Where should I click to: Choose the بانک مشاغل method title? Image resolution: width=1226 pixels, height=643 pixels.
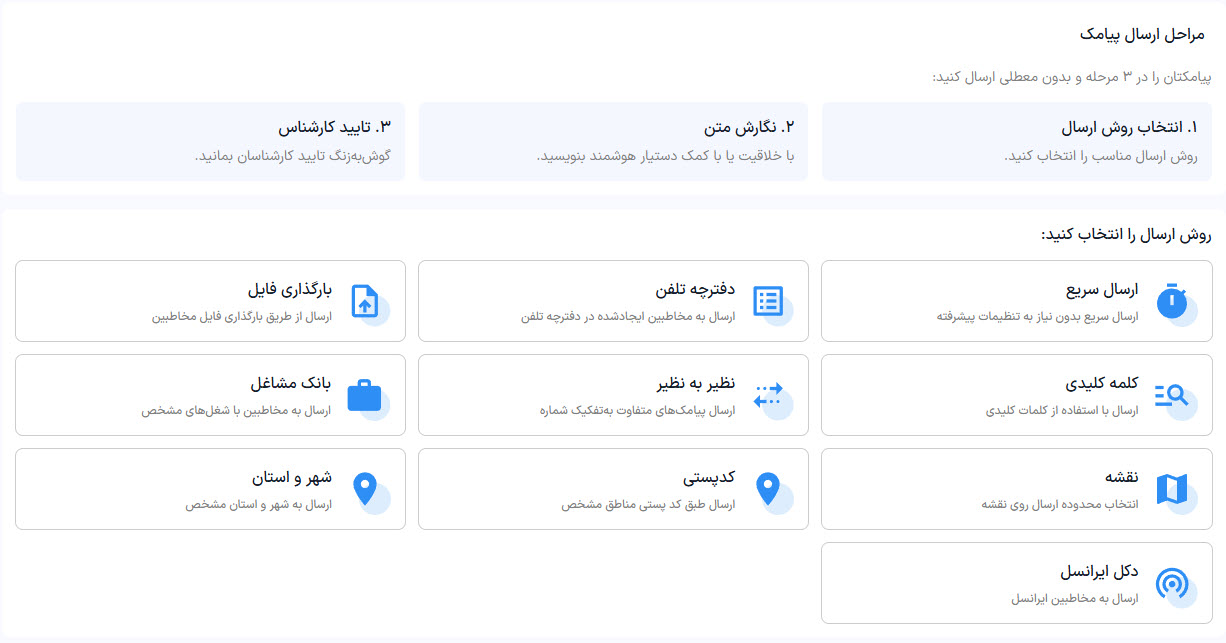[x=291, y=385]
